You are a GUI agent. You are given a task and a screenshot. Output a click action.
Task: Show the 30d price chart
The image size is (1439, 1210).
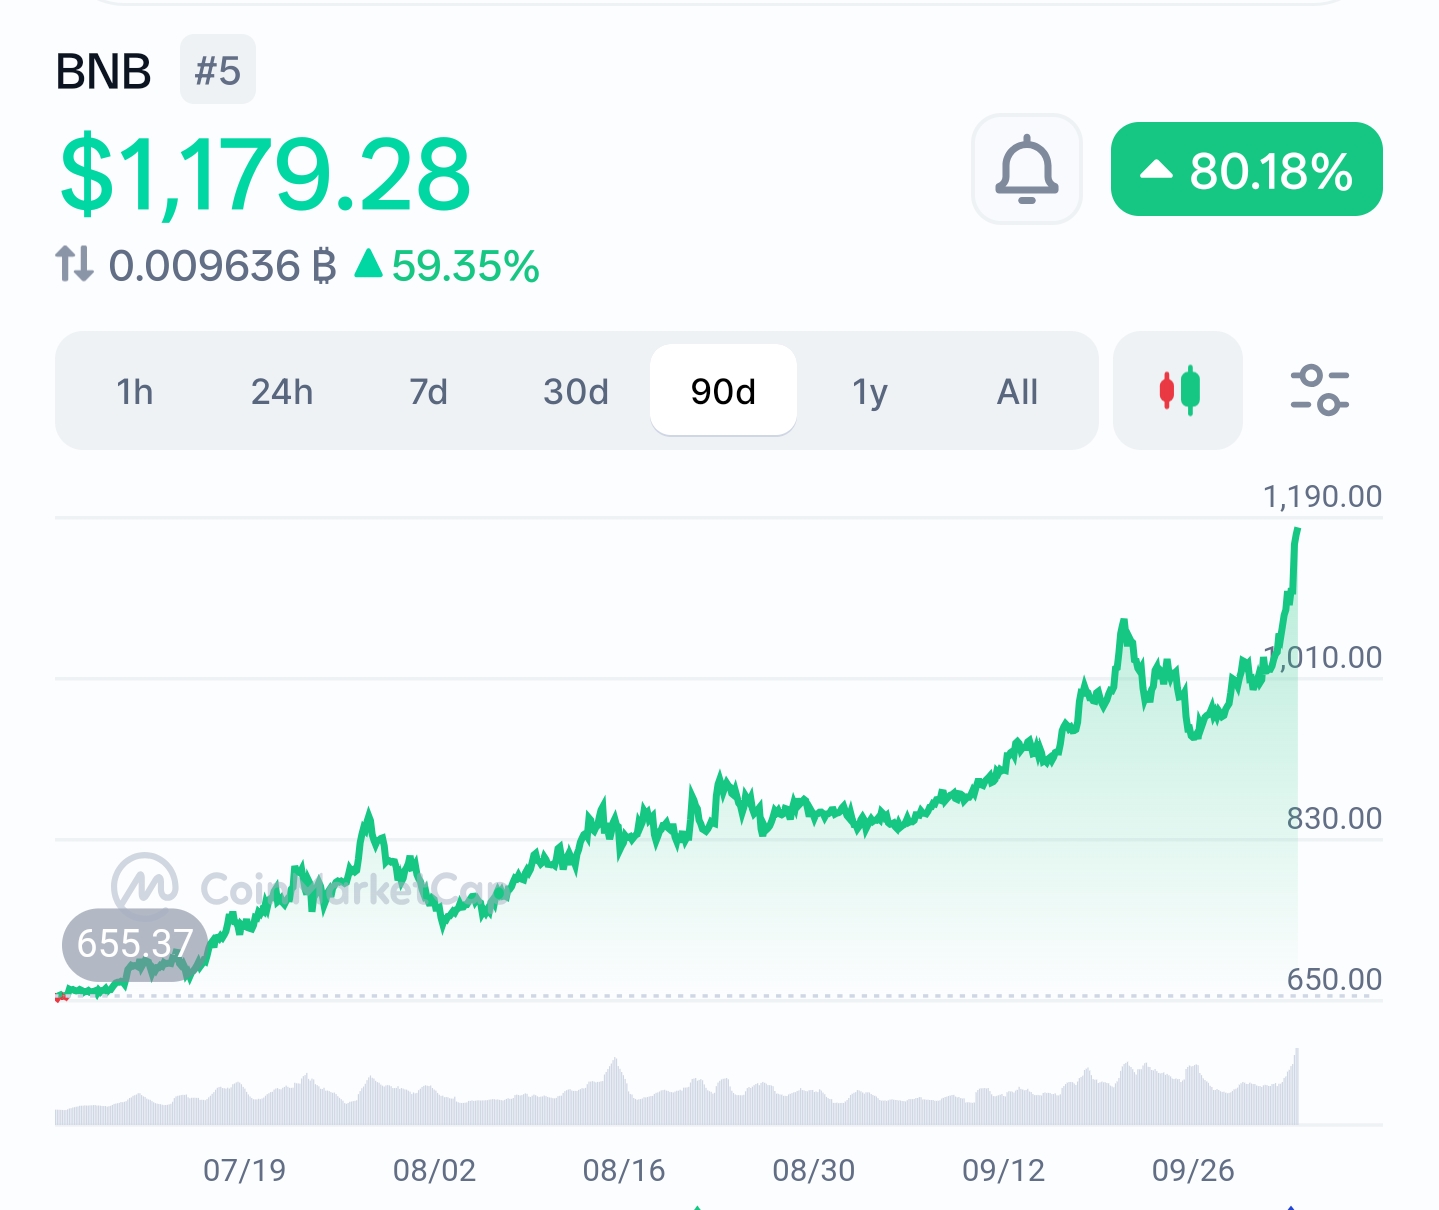coord(576,391)
